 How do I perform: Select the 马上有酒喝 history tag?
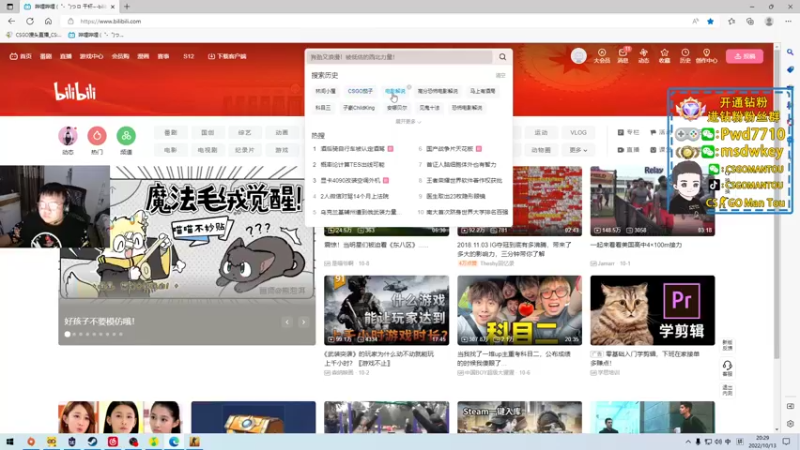tap(483, 91)
